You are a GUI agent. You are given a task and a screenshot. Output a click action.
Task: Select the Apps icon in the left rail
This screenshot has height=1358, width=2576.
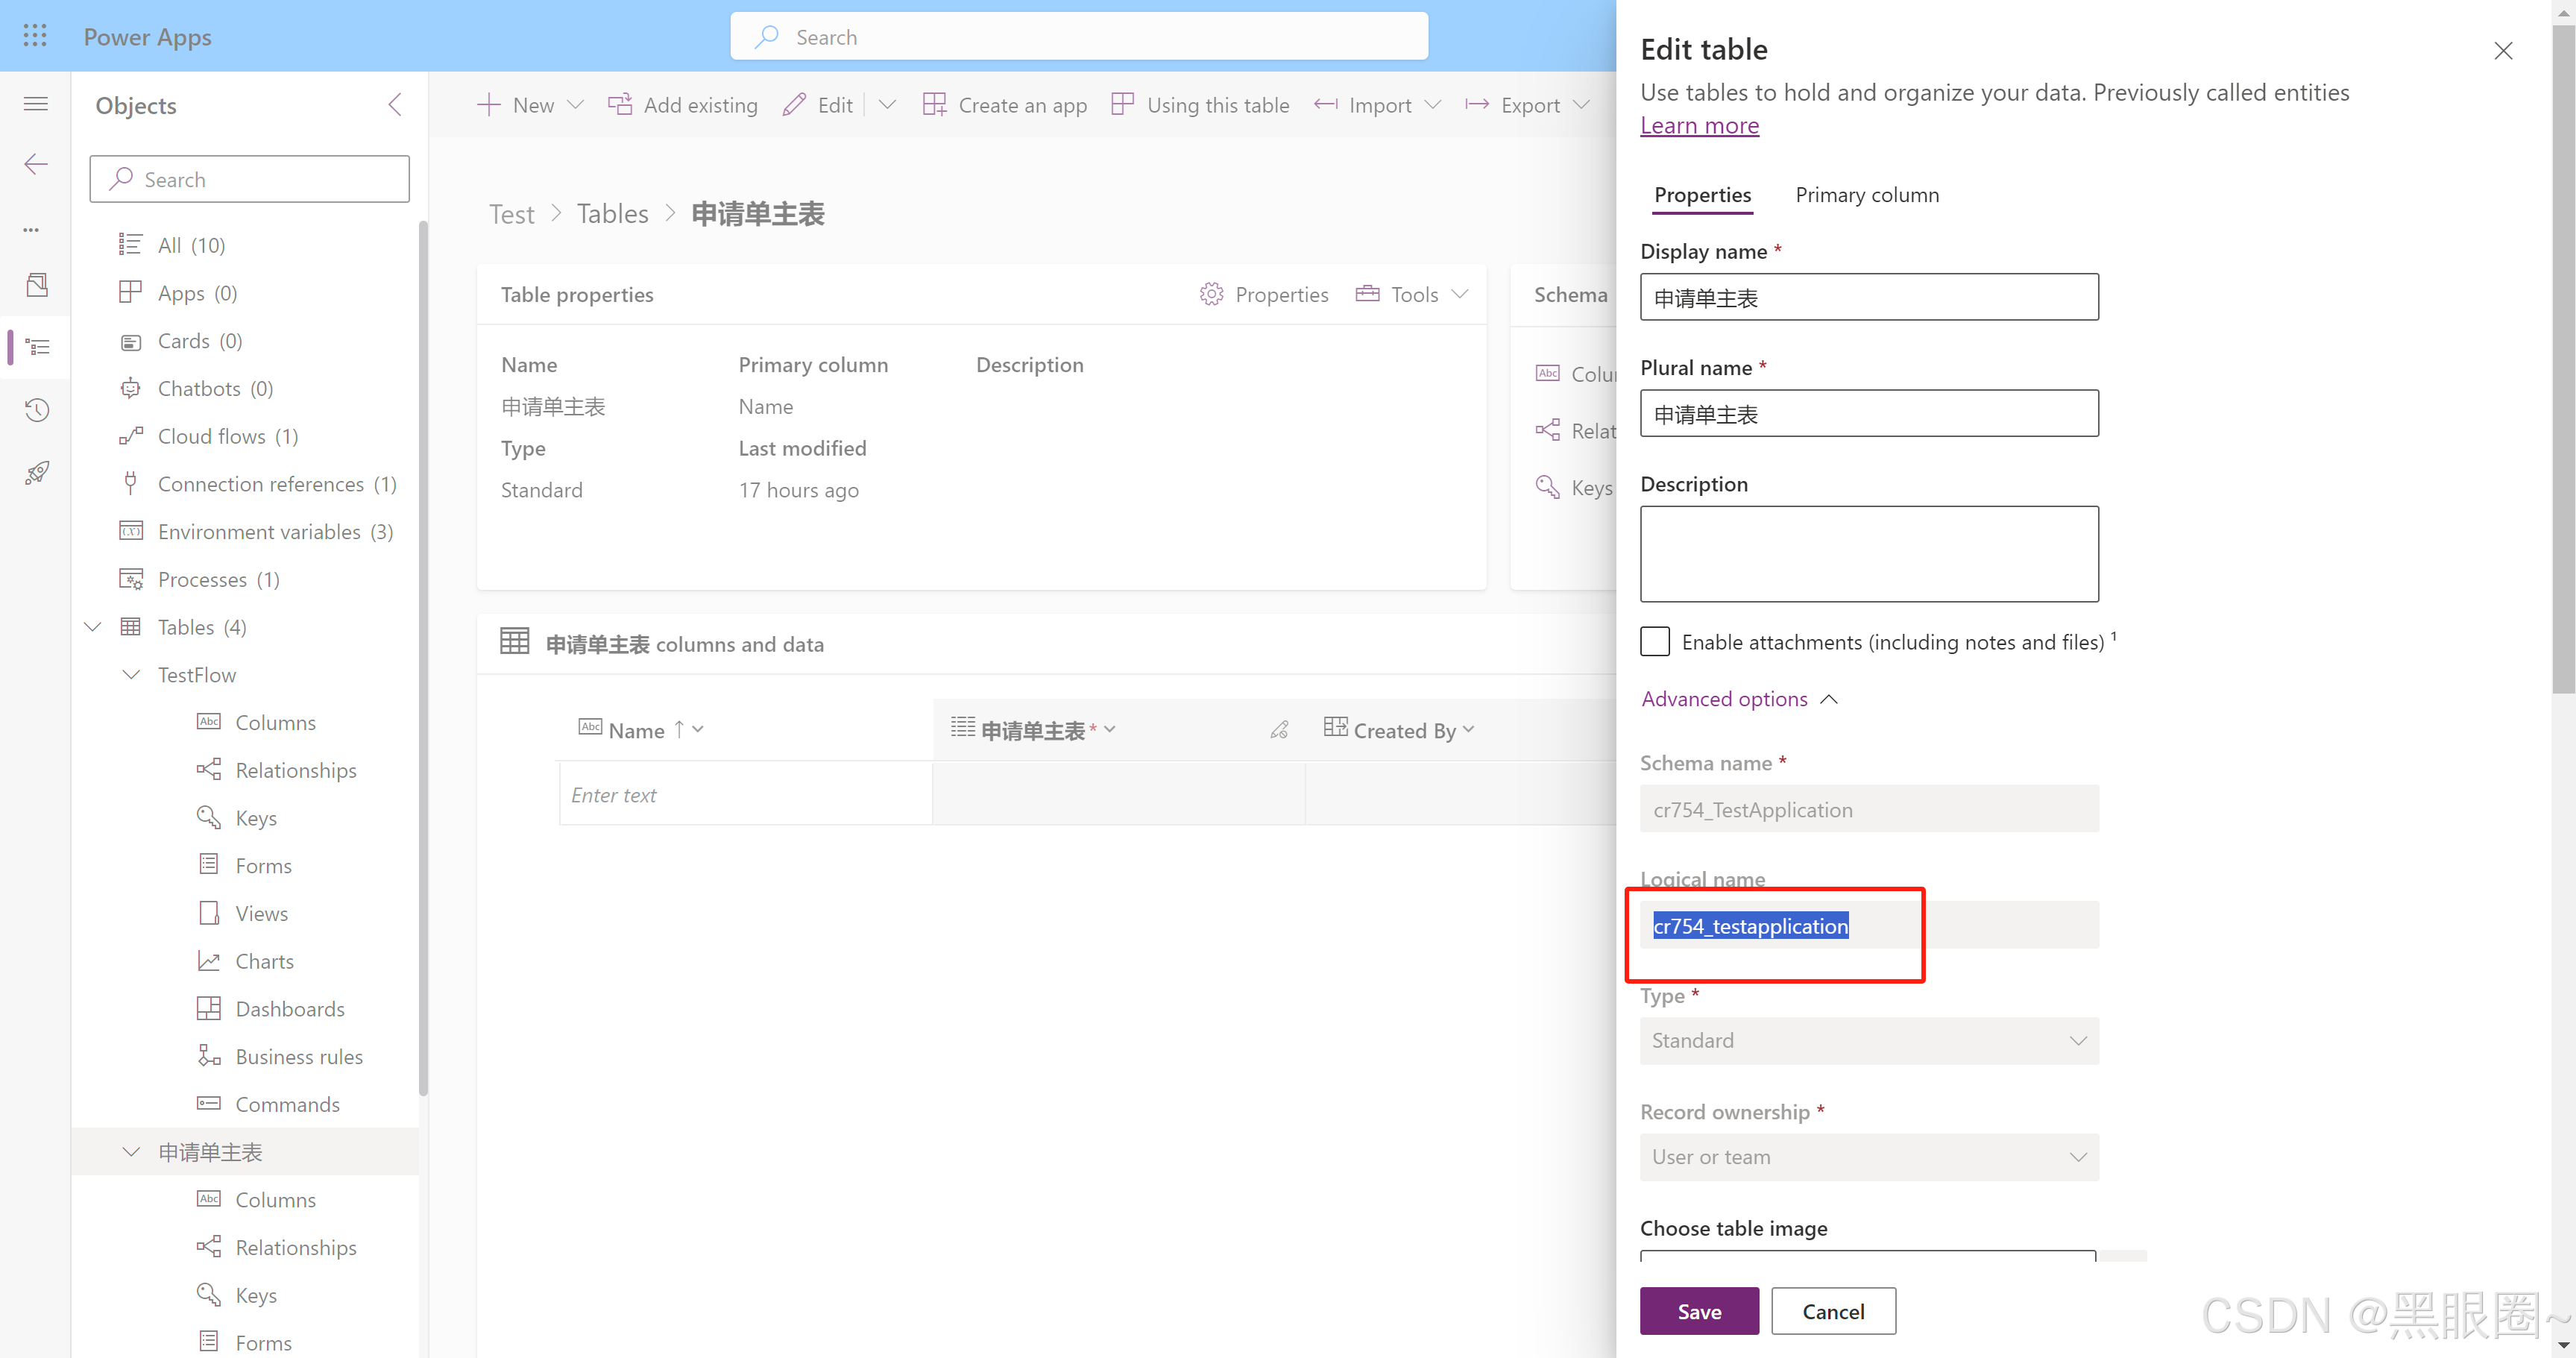(x=37, y=284)
